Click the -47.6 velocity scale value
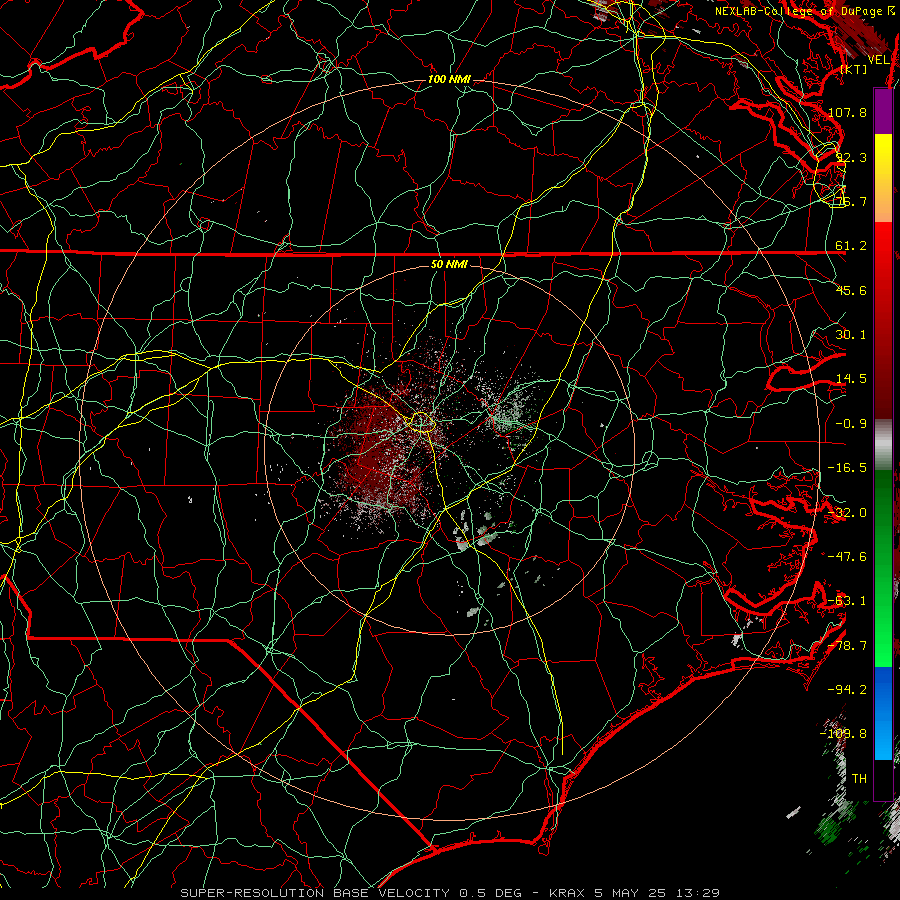900x900 pixels. pos(847,557)
